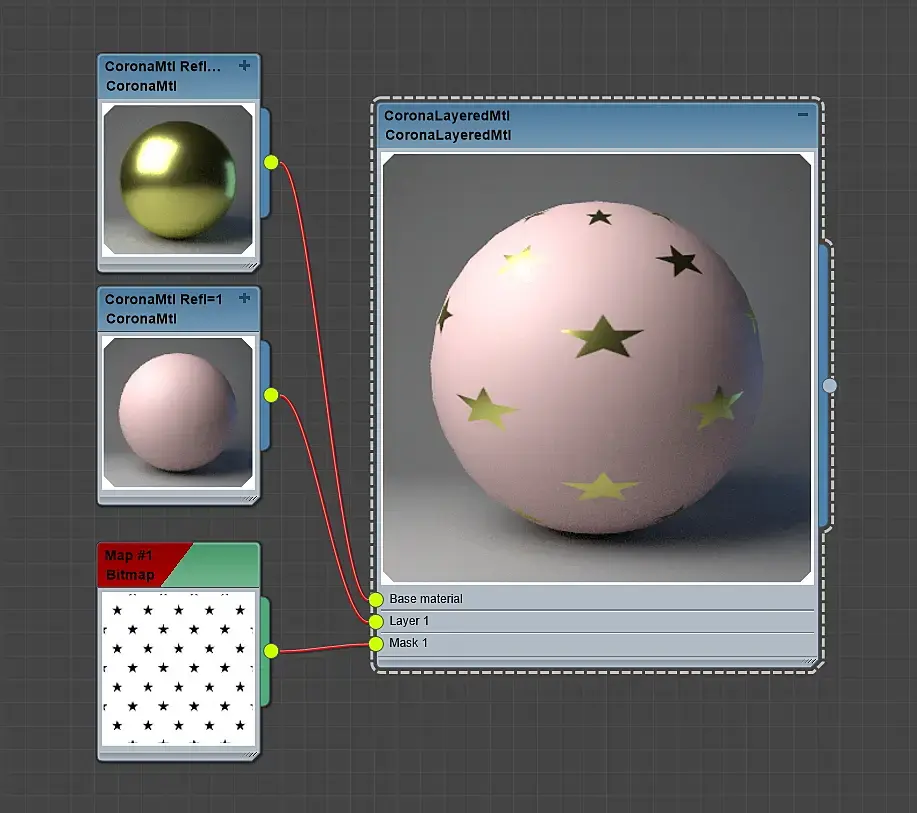
Task: Select the Layer 1 slot row
Action: pos(597,621)
